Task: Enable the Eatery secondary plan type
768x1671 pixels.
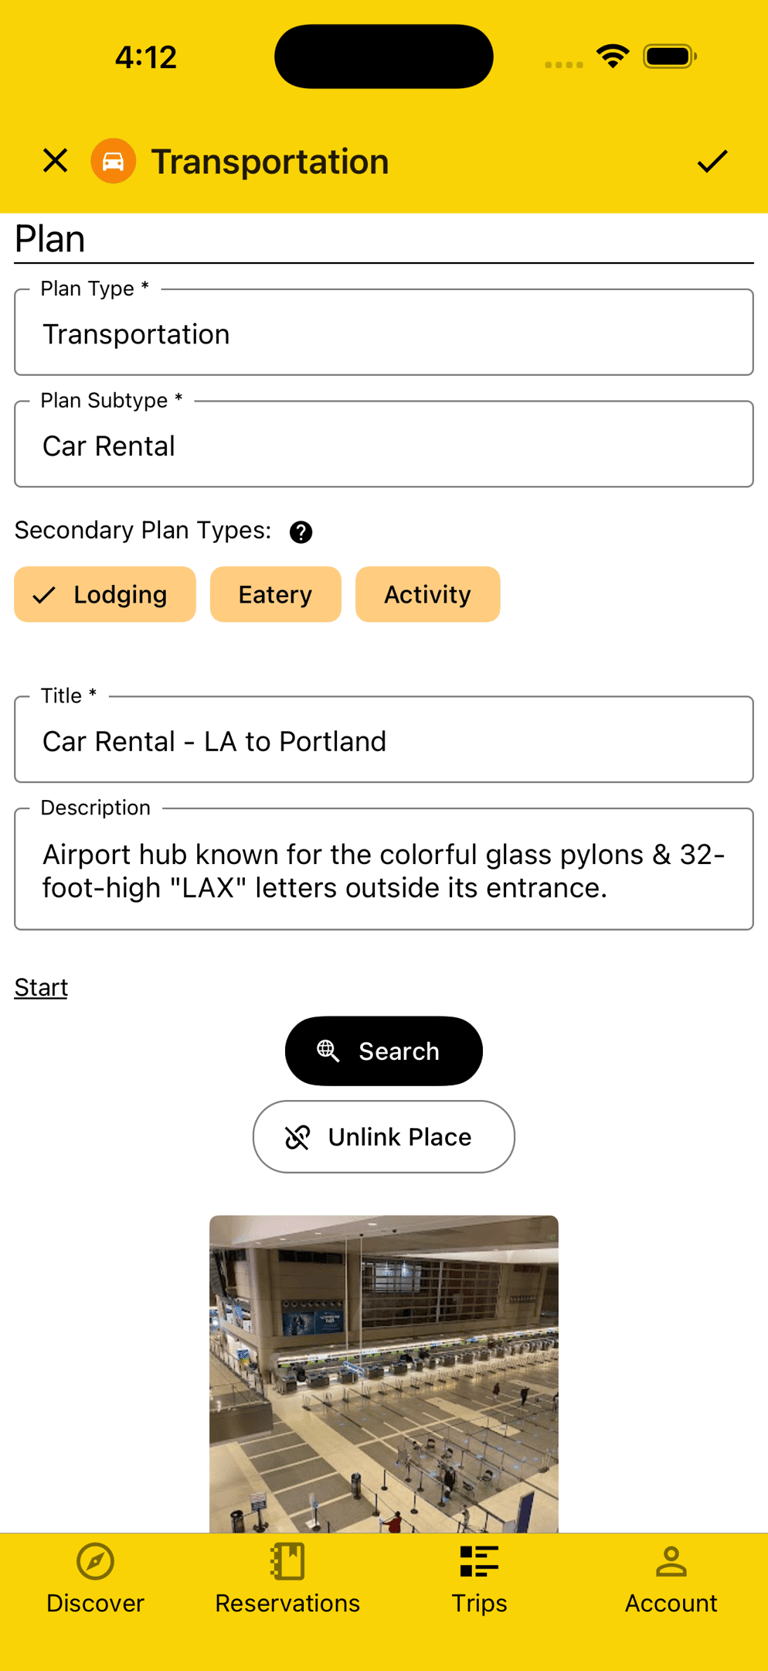Action: pyautogui.click(x=275, y=595)
